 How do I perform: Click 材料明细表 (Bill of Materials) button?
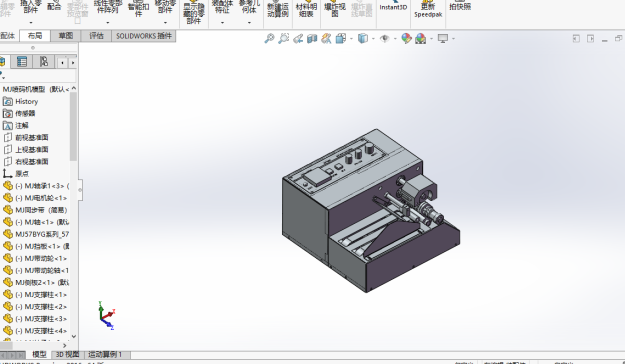[306, 9]
